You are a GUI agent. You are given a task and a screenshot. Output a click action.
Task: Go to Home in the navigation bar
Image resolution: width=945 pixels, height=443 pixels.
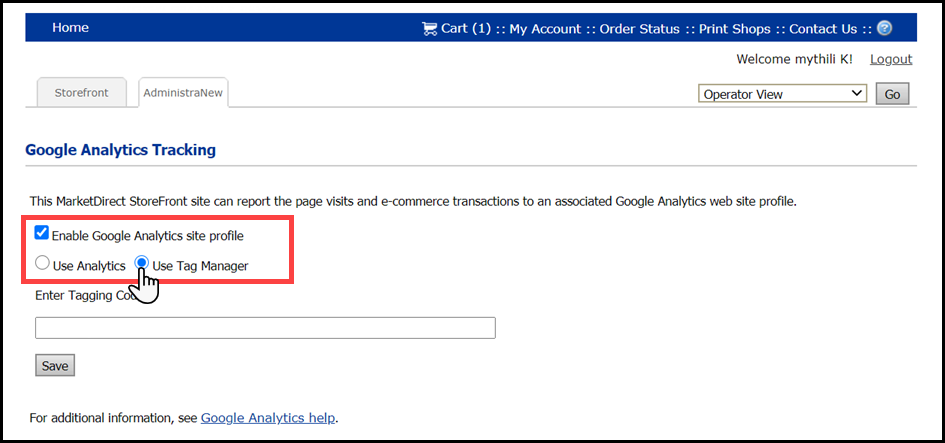click(70, 28)
